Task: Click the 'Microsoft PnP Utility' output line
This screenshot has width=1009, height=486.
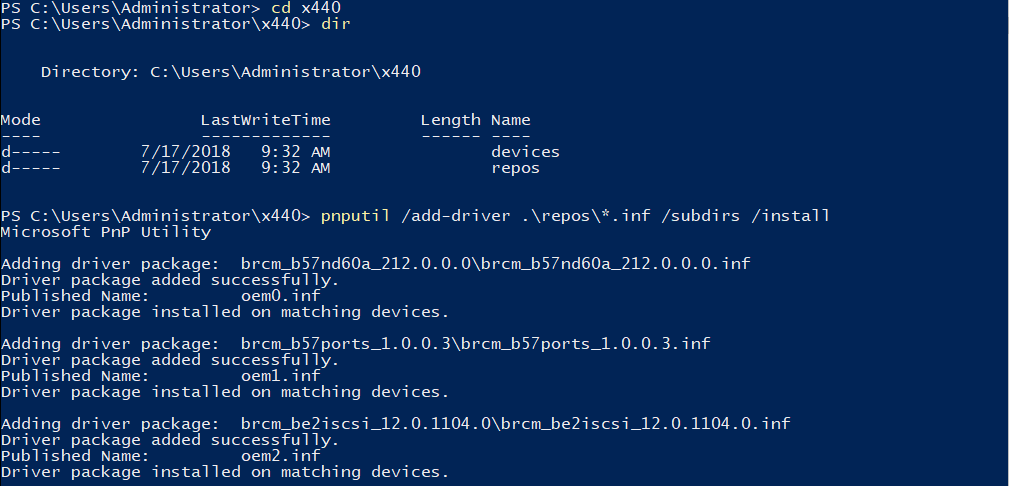Action: click(x=106, y=232)
